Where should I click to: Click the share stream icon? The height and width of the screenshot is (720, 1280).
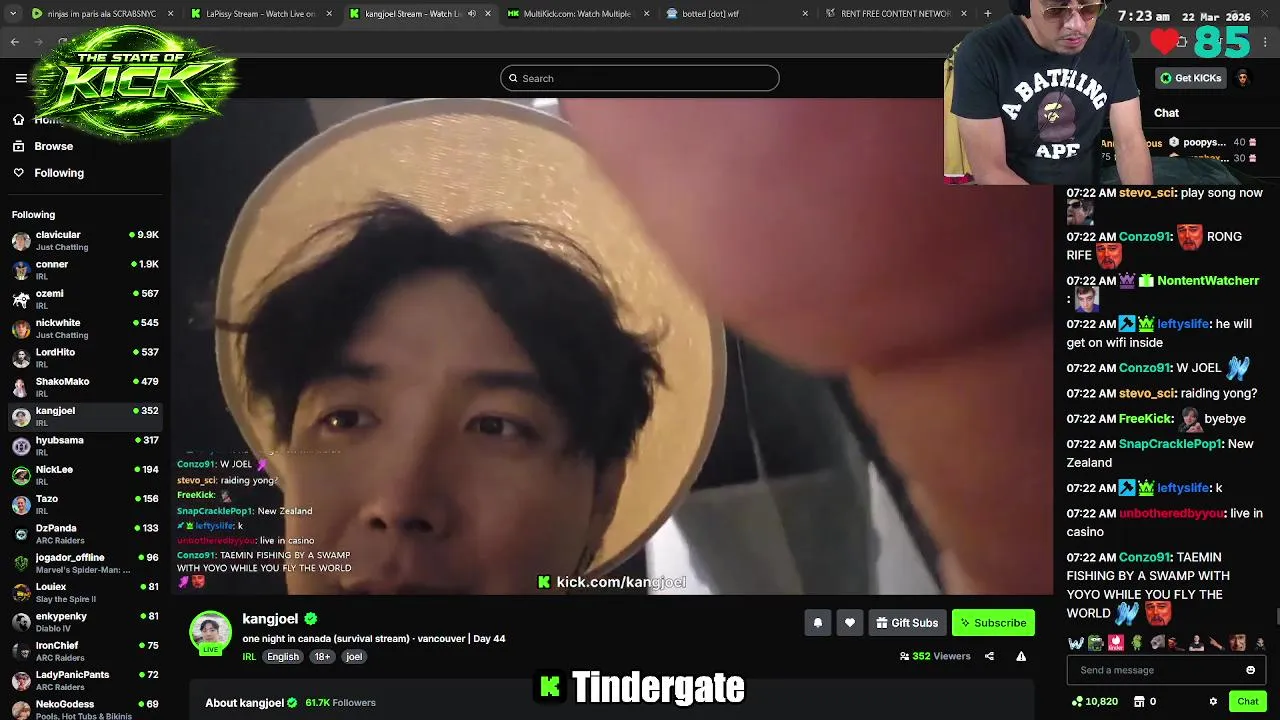(989, 656)
